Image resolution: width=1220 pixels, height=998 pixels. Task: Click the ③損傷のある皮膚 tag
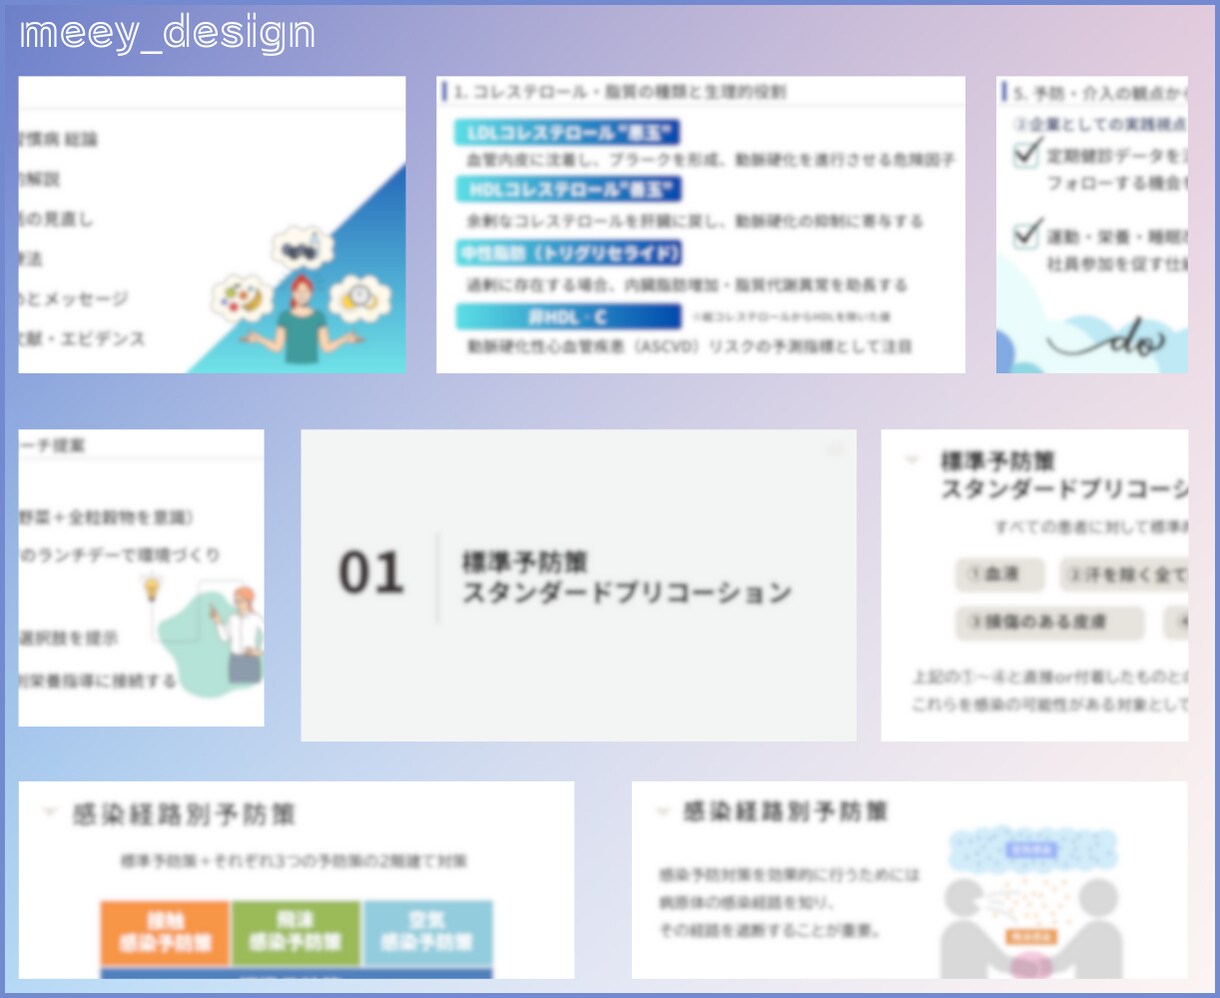coord(1049,623)
